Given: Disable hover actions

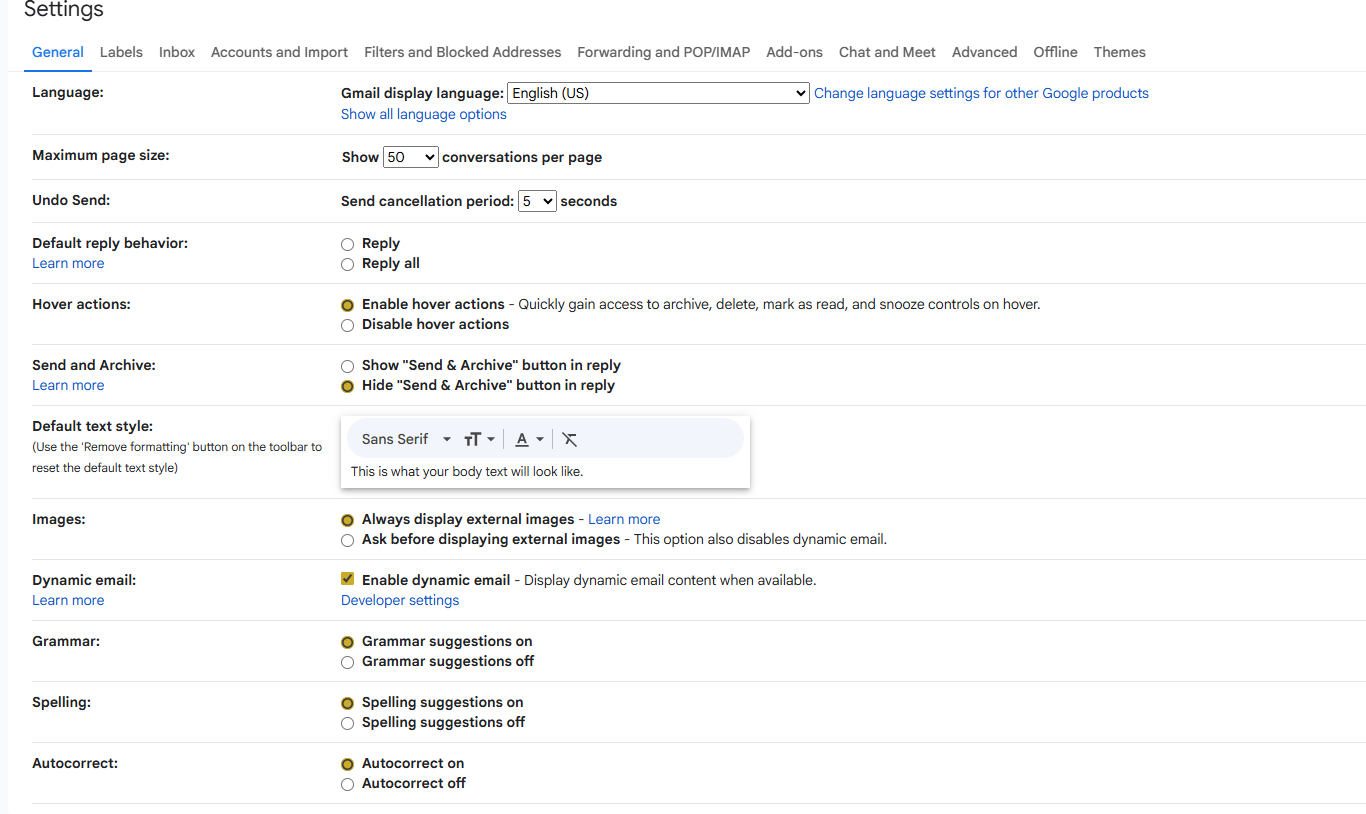Looking at the screenshot, I should tap(347, 325).
